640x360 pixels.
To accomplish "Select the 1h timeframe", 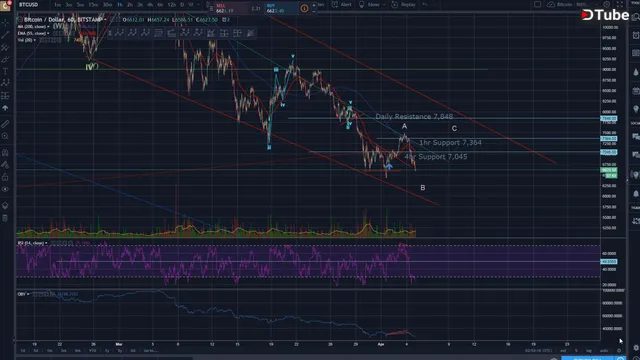I will click(120, 4).
